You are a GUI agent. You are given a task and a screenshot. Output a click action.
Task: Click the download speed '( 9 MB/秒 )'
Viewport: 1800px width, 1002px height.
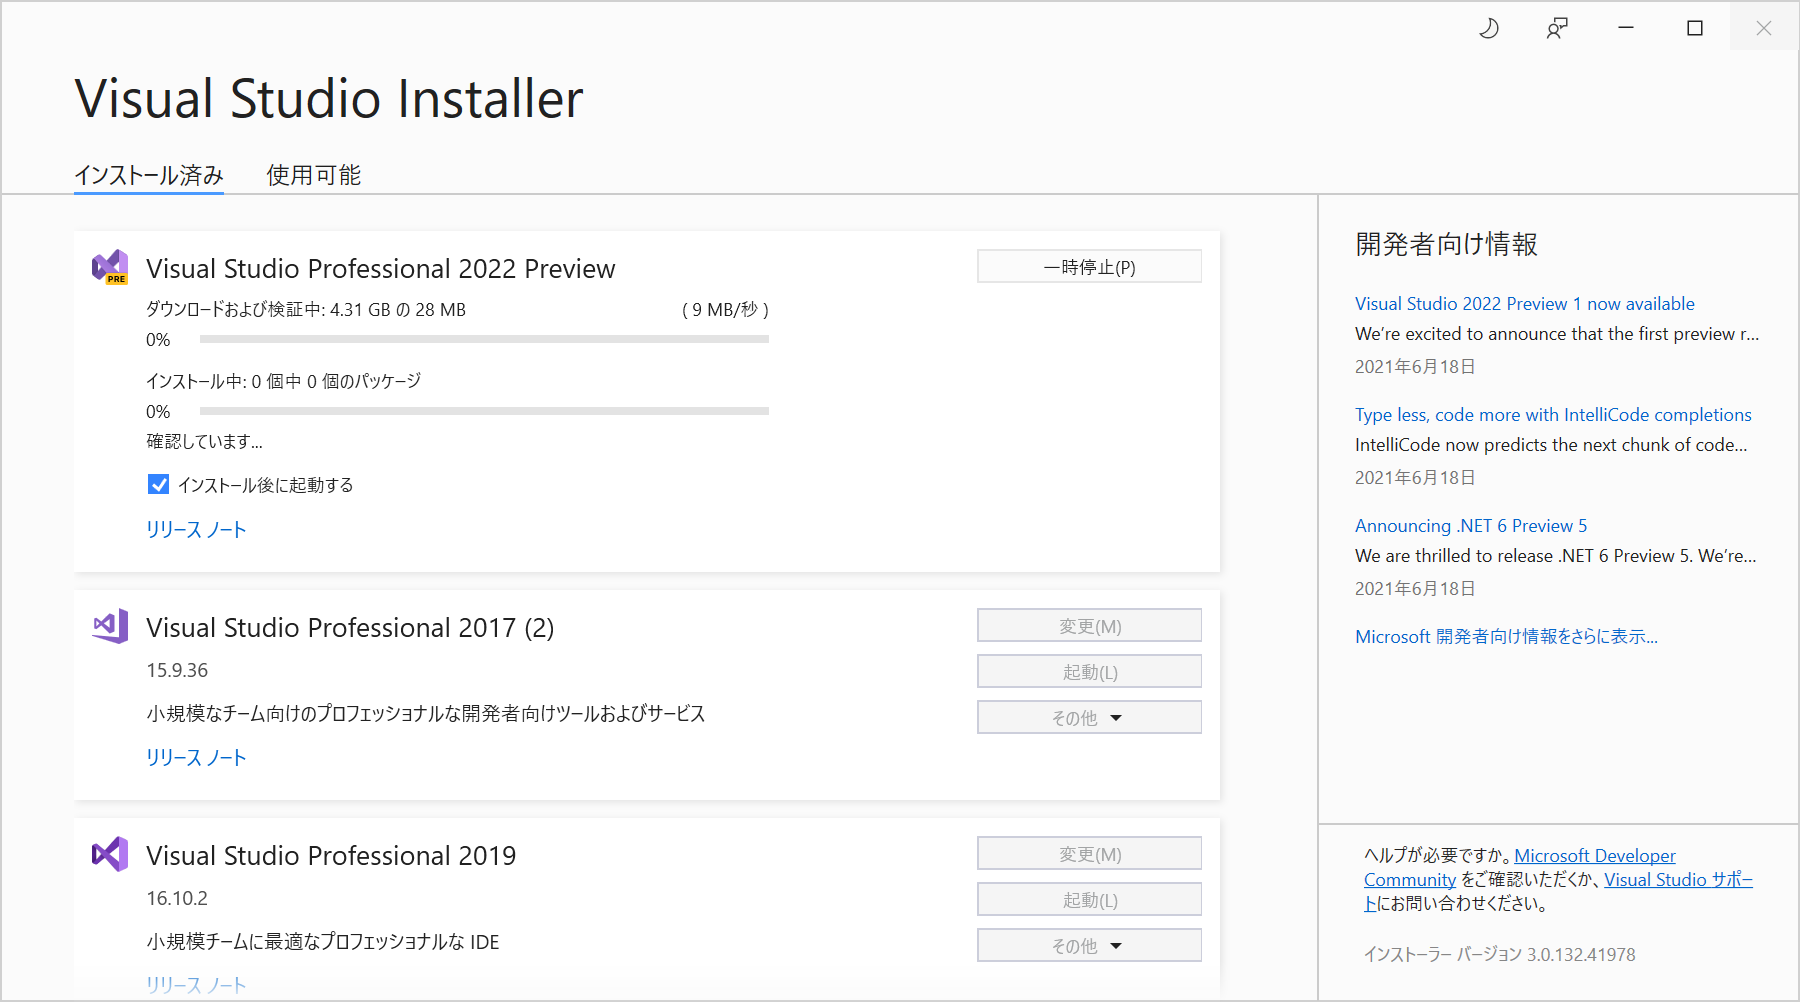725,310
